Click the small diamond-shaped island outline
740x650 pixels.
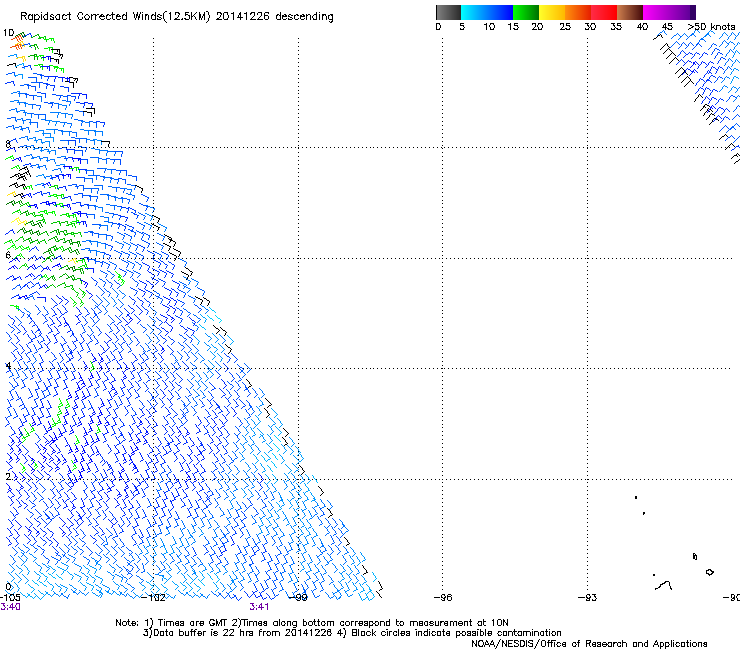709,572
